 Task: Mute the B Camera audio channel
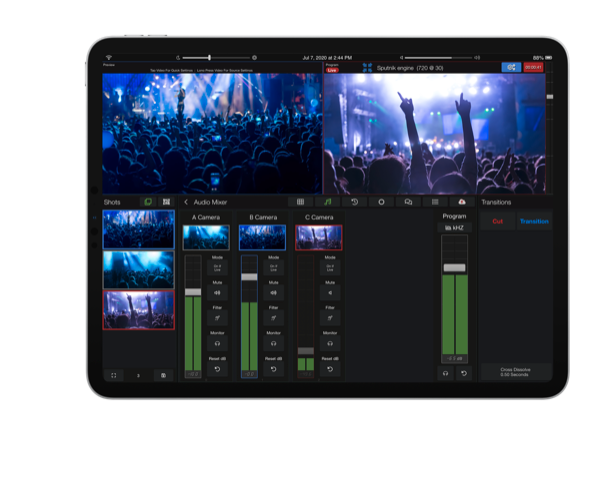[x=273, y=294]
